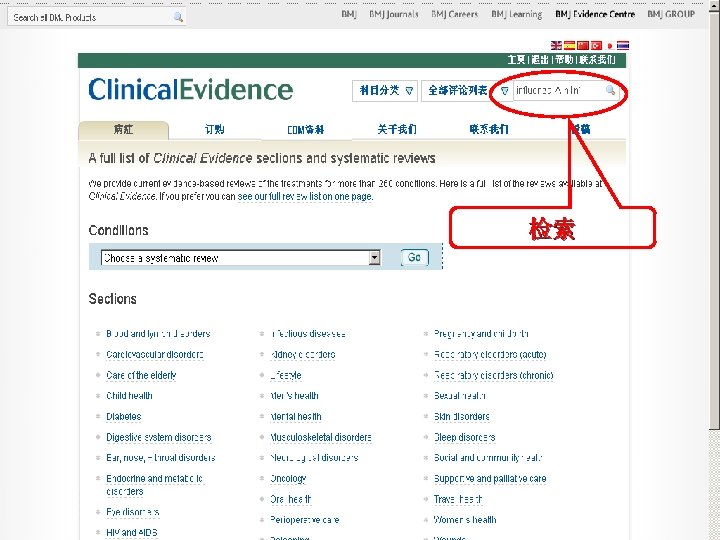The width and height of the screenshot is (720, 540).
Task: Open Perioperative care section
Action: click(x=304, y=520)
